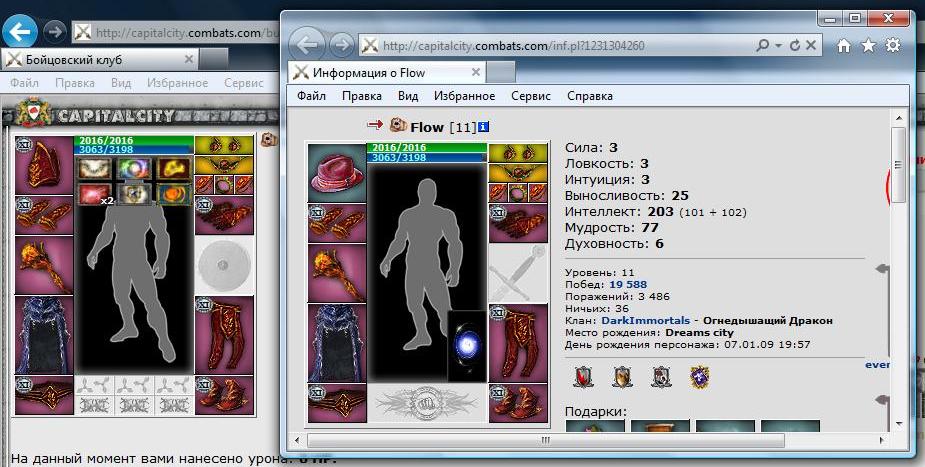Click the blue galaxy image beside Flow's silhouette
The height and width of the screenshot is (467, 925).
[x=467, y=346]
